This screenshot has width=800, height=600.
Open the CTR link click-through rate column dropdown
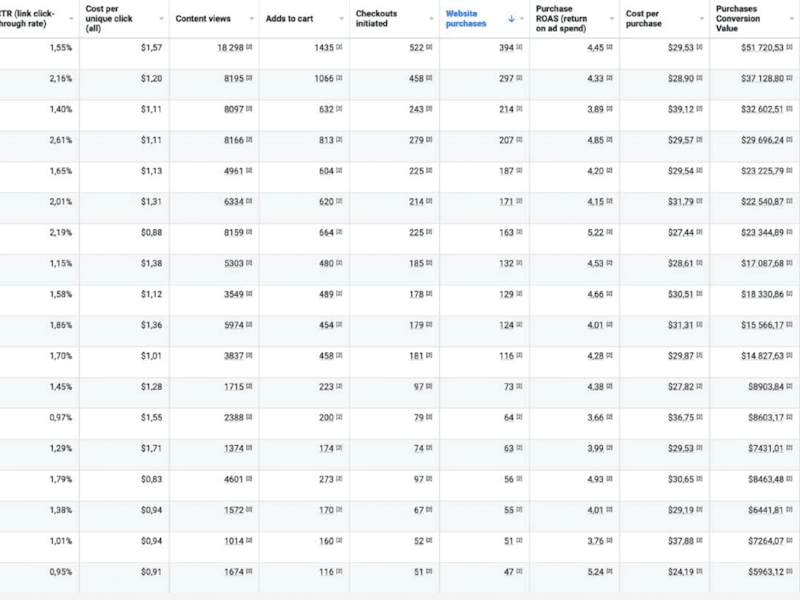(x=71, y=19)
